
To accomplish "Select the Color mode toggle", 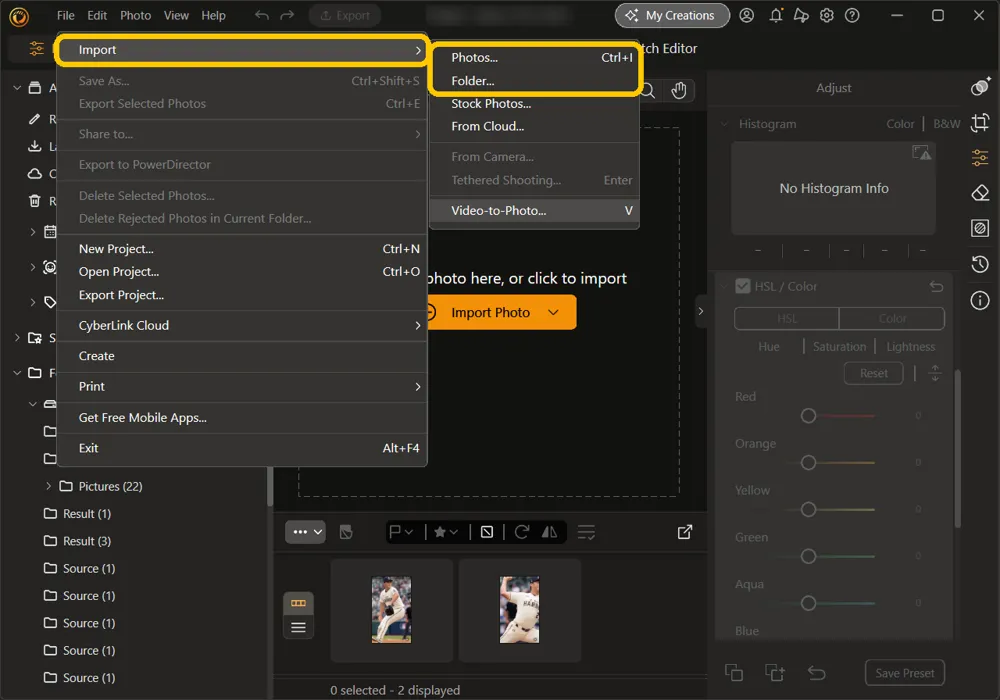I will 892,318.
